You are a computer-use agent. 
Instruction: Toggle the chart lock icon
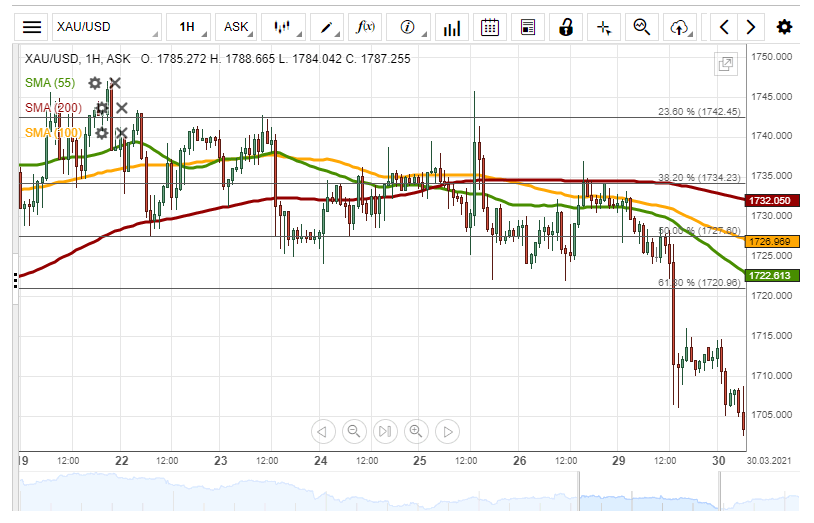point(566,27)
